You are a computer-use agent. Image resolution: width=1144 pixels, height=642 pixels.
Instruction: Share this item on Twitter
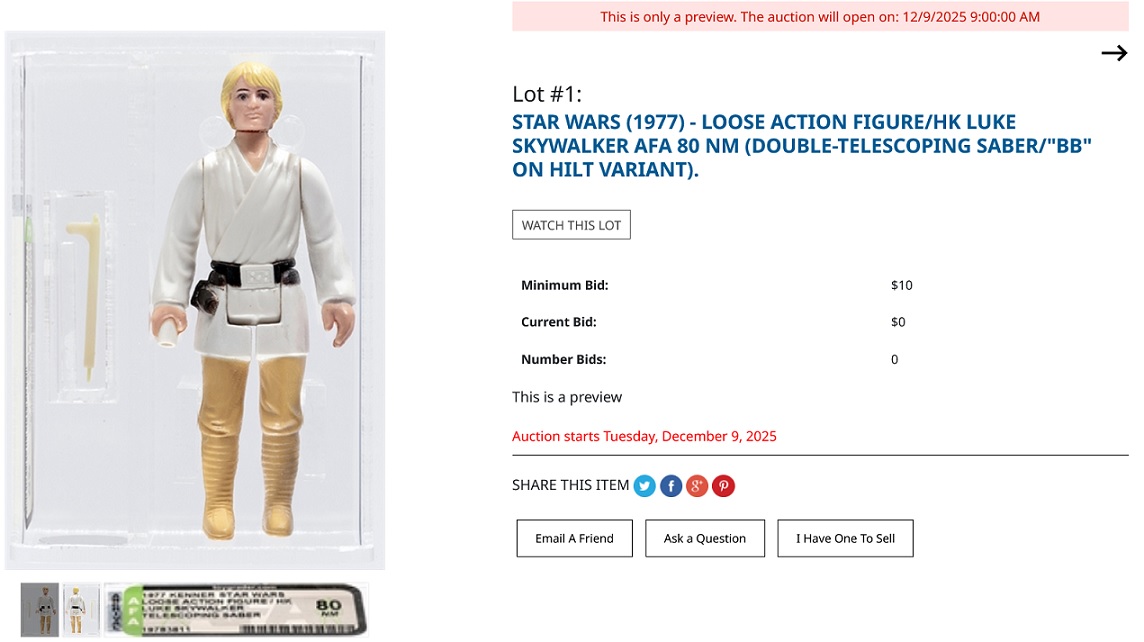click(645, 486)
